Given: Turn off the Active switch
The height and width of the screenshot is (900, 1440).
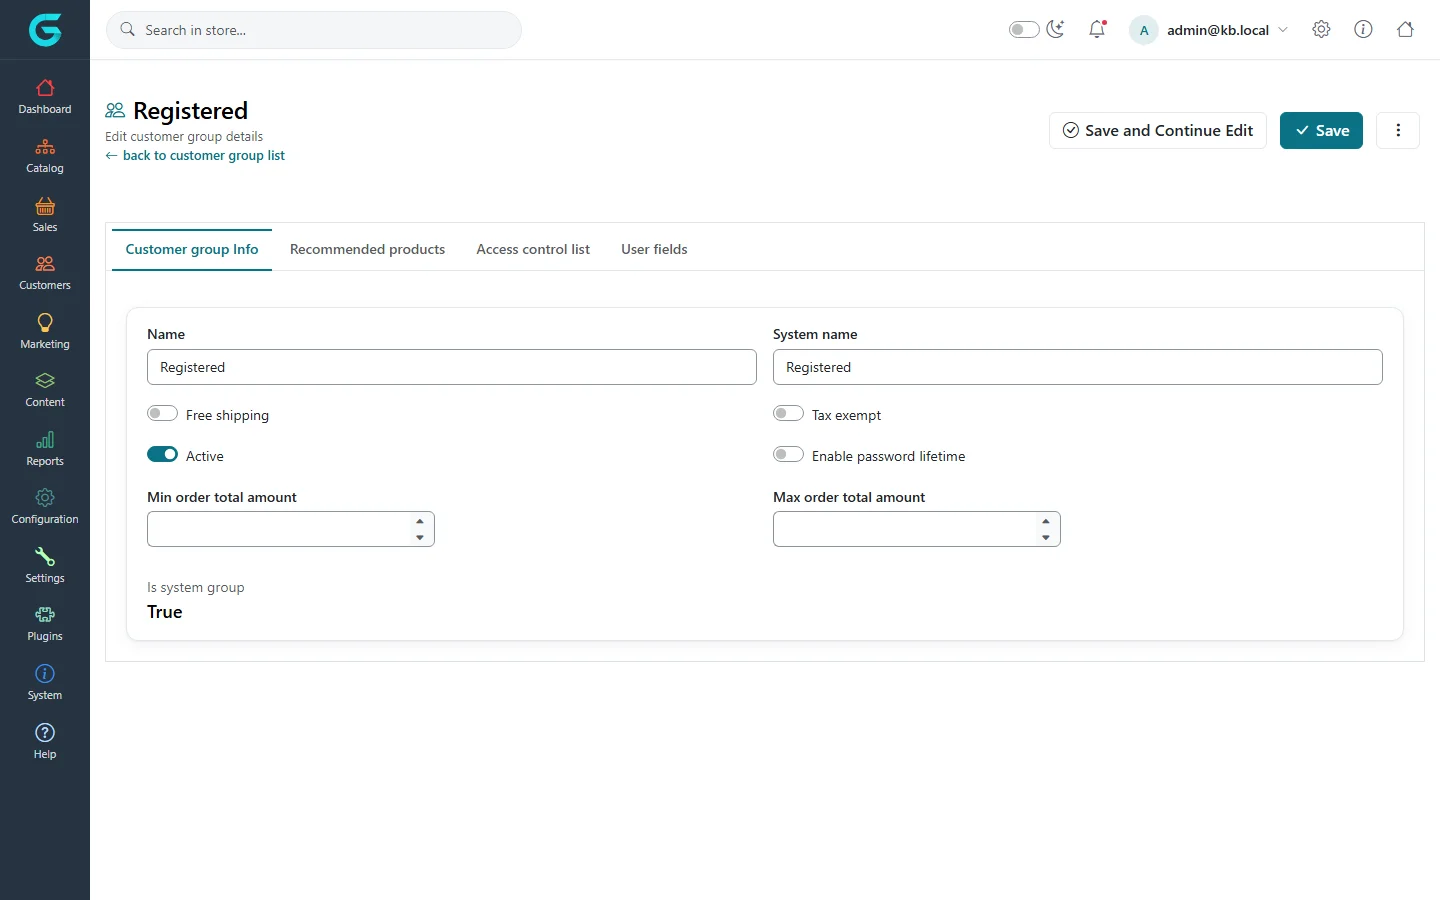Looking at the screenshot, I should (162, 455).
